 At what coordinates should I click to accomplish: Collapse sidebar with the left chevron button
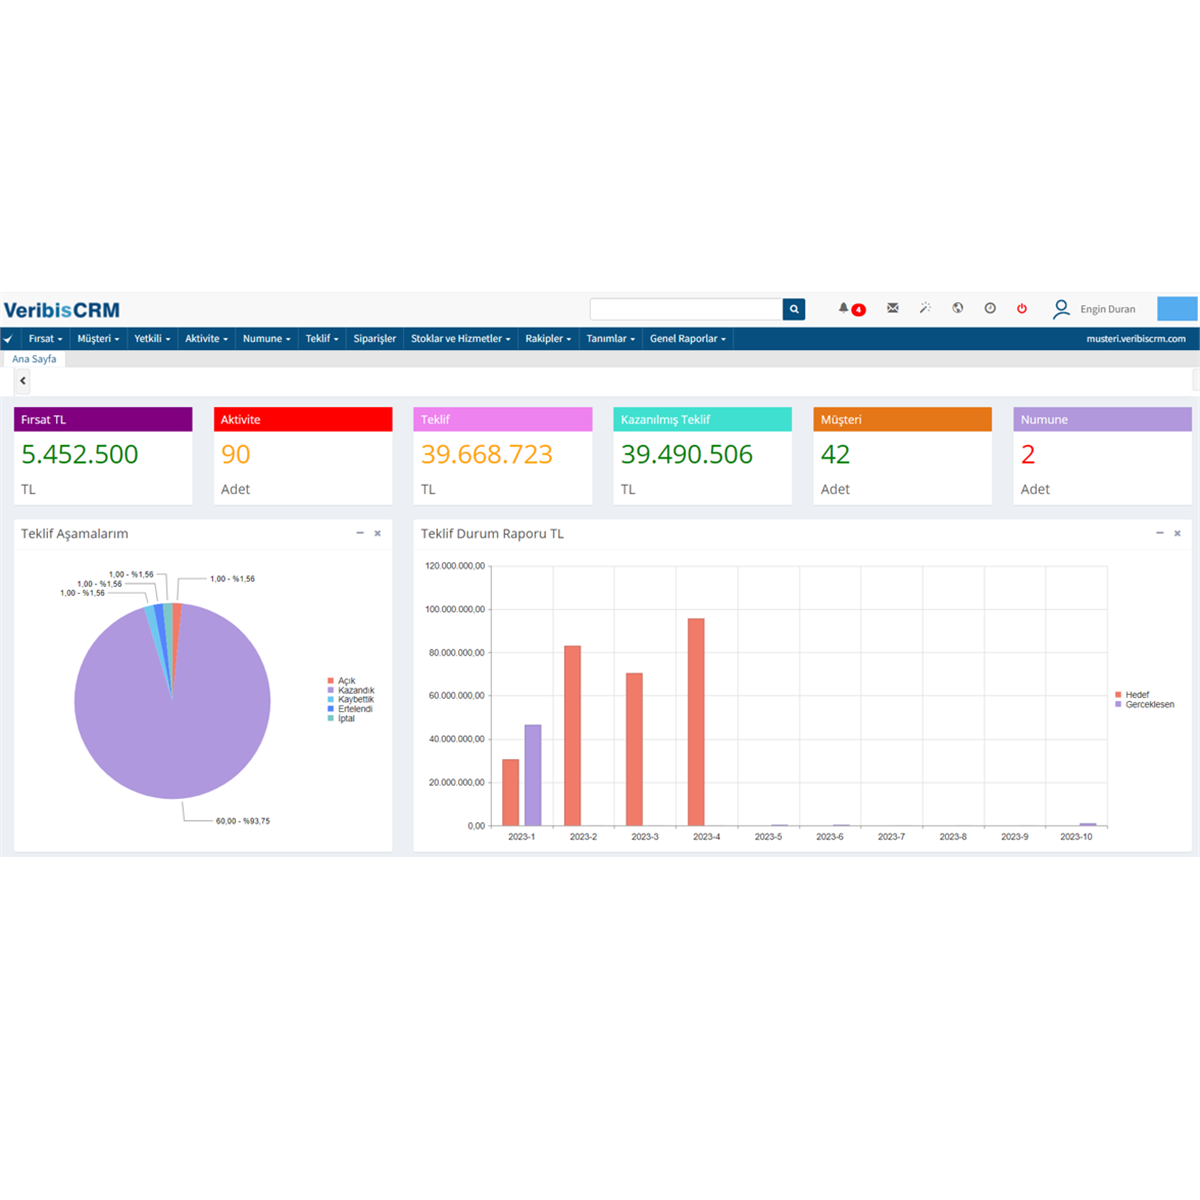click(x=23, y=381)
